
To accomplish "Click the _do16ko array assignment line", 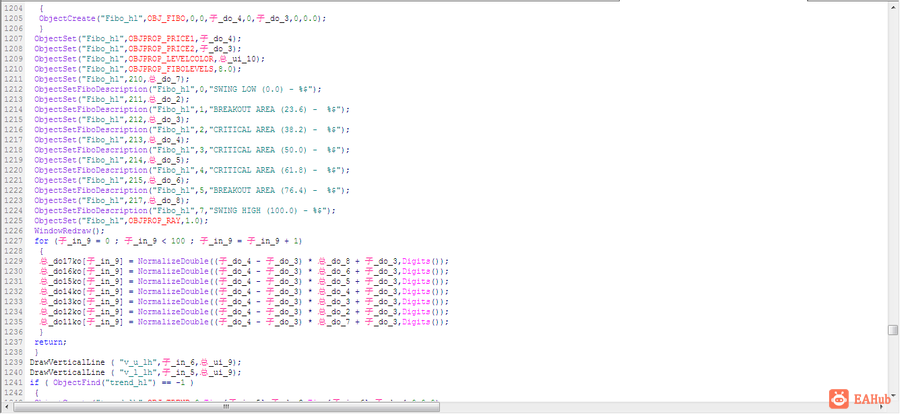I will point(244,271).
